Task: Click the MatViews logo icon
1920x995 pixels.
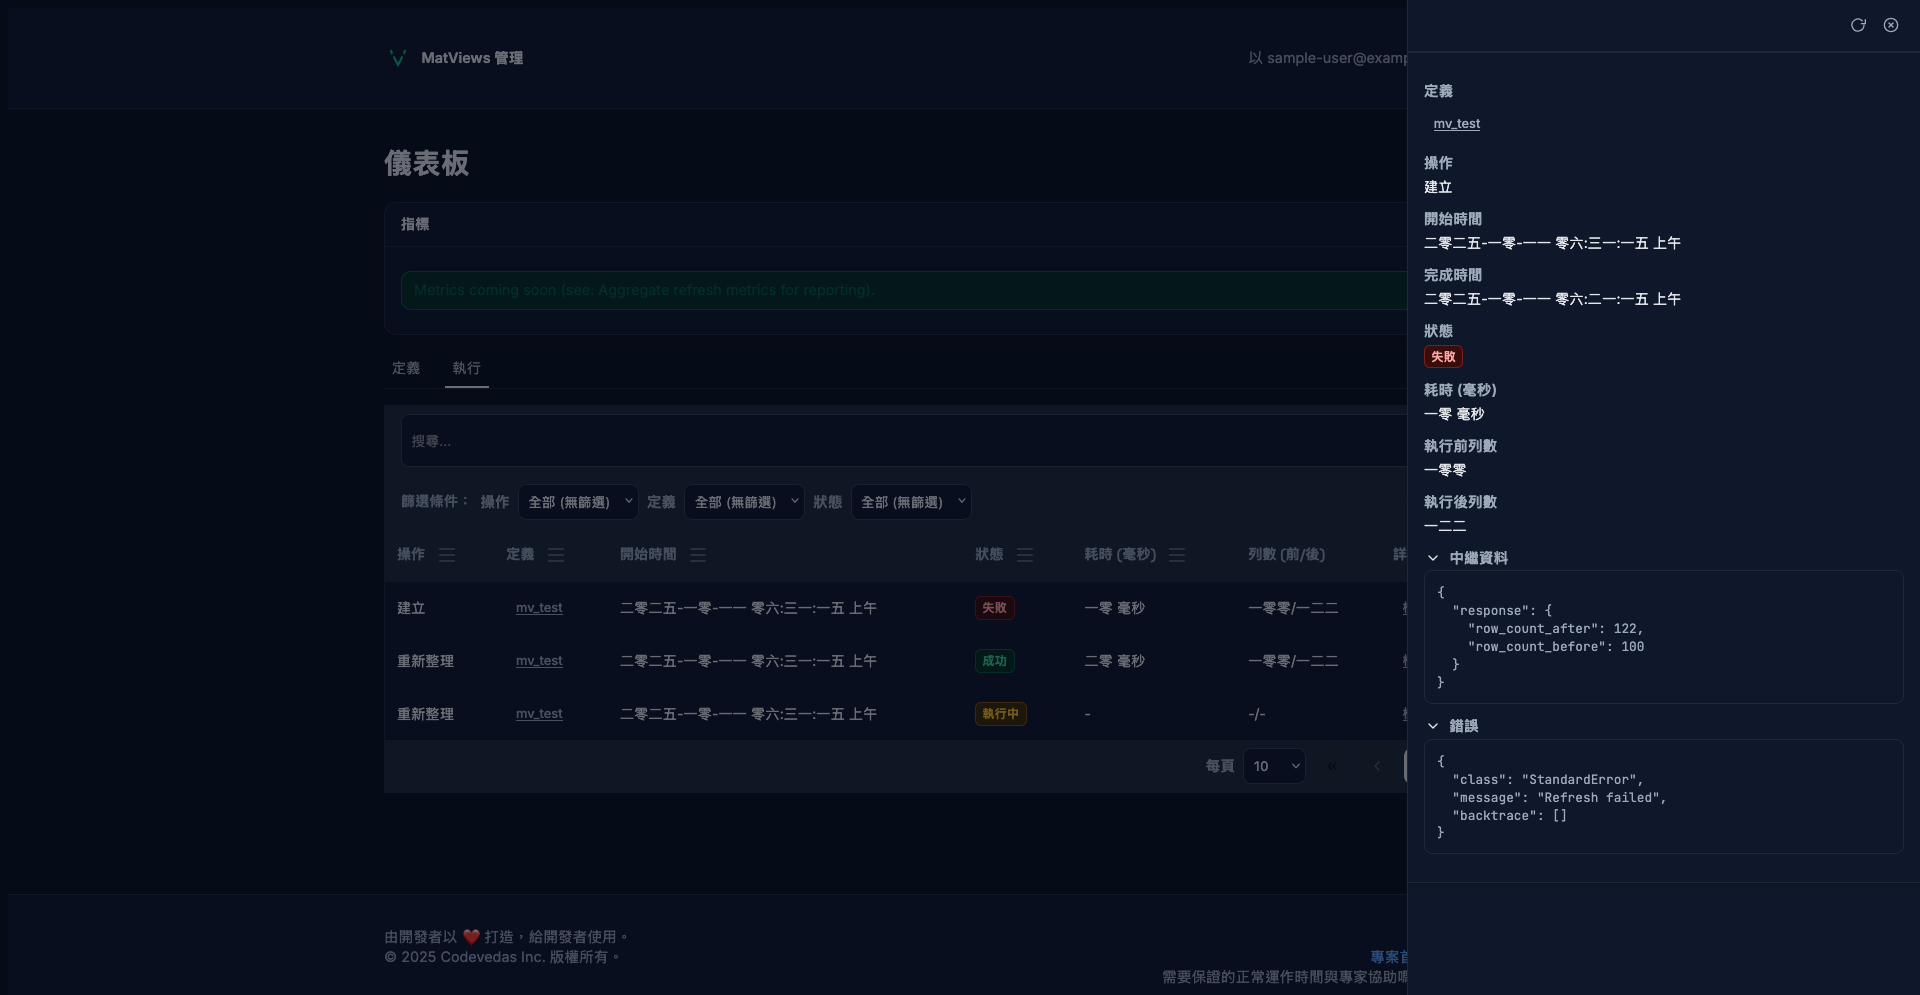Action: point(397,58)
